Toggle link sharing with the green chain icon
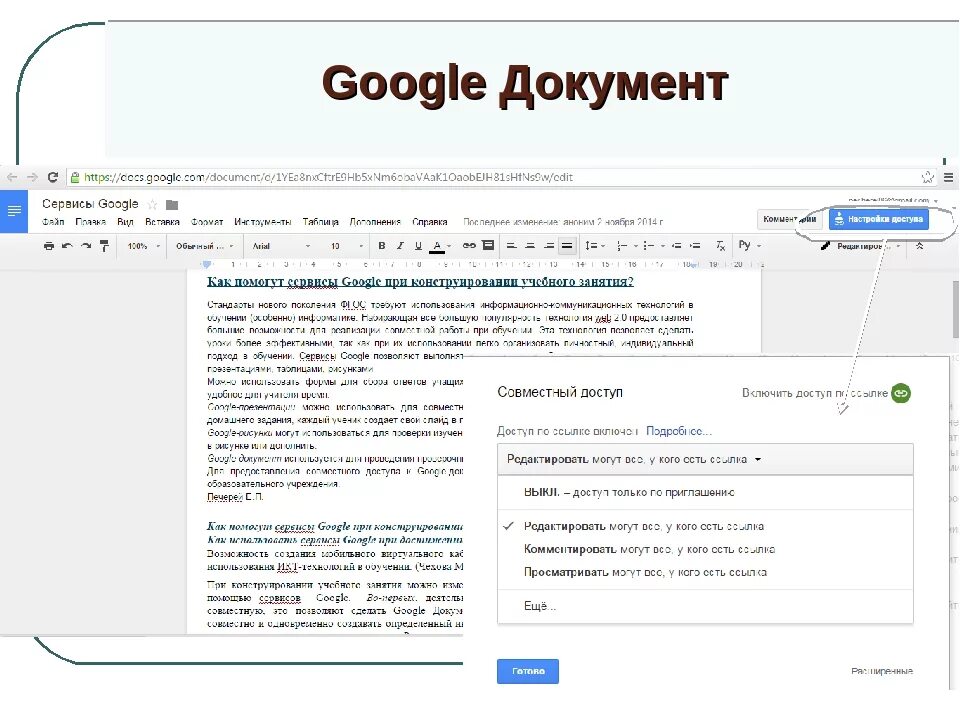Image resolution: width=960 pixels, height=720 pixels. pos(901,393)
